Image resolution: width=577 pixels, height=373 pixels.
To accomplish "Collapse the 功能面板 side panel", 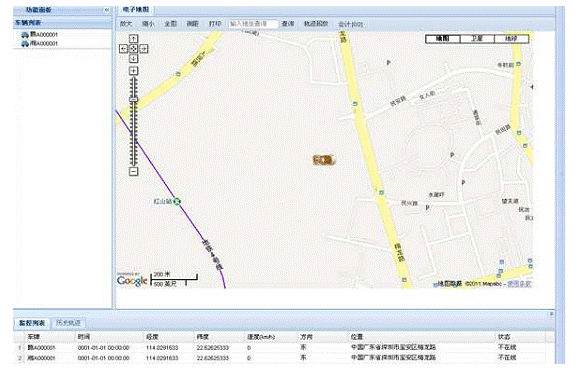I will tap(107, 10).
